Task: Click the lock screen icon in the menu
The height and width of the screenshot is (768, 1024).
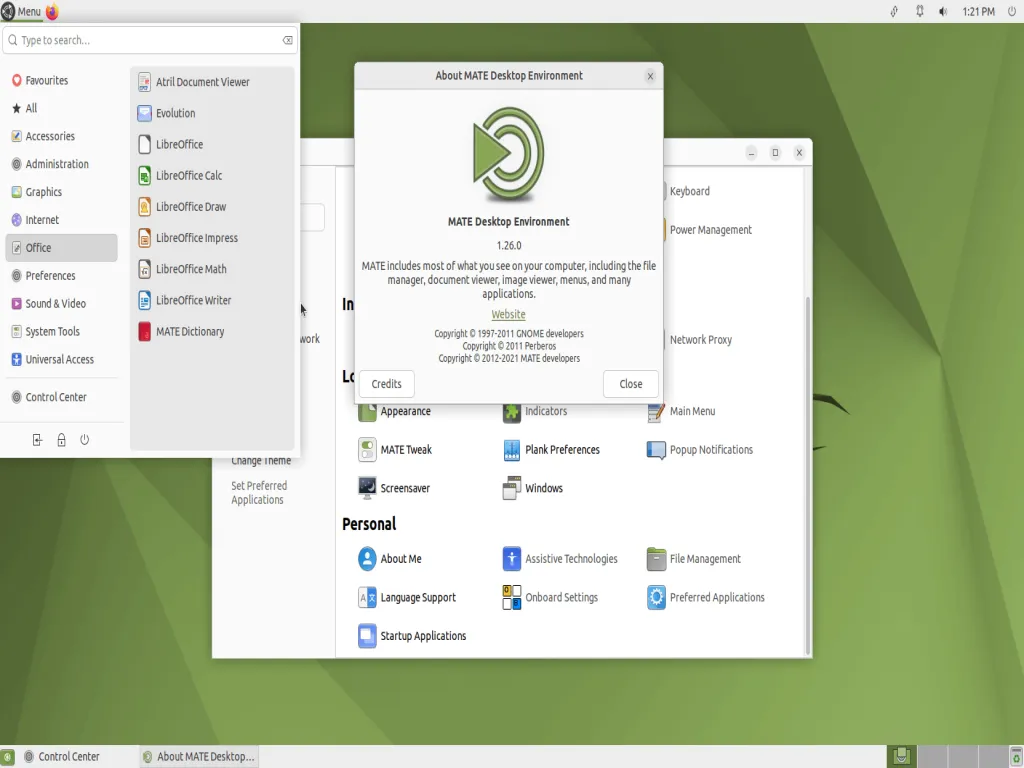Action: click(61, 440)
